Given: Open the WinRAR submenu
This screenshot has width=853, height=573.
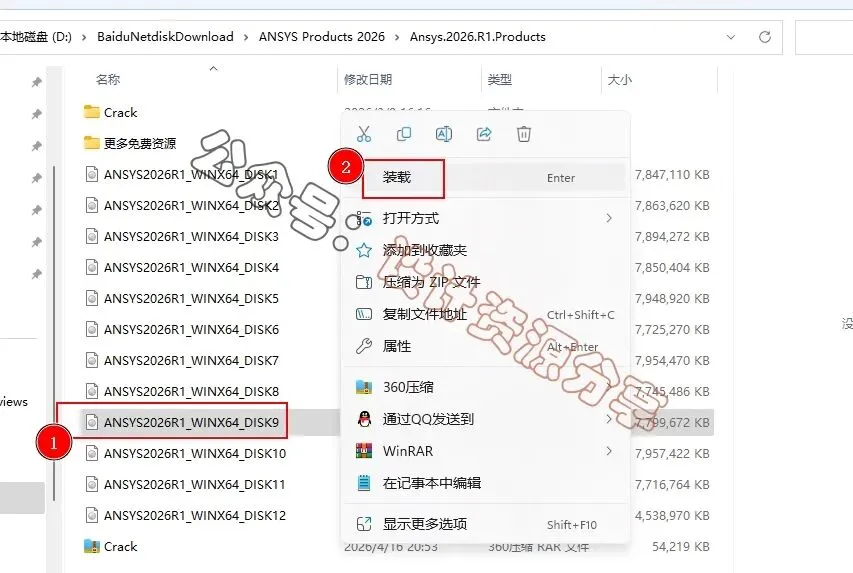Looking at the screenshot, I should point(485,451).
